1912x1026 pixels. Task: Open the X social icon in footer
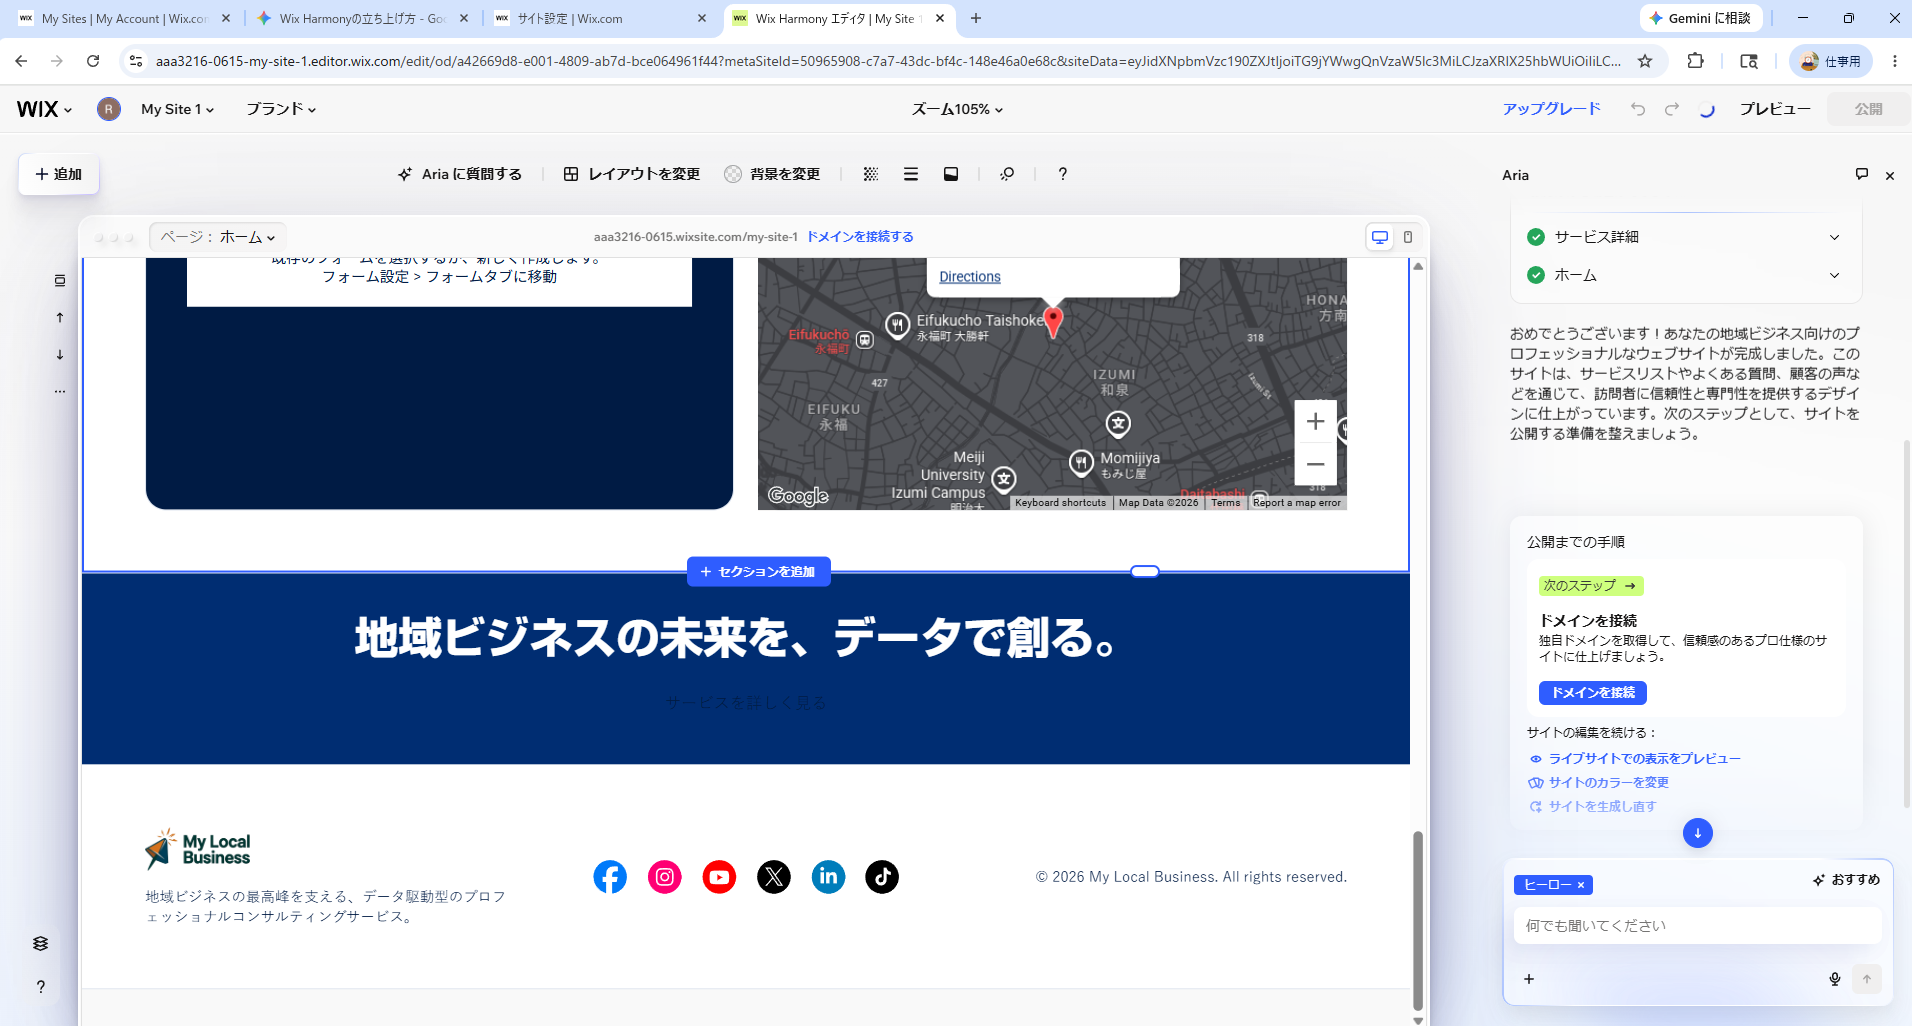point(774,877)
